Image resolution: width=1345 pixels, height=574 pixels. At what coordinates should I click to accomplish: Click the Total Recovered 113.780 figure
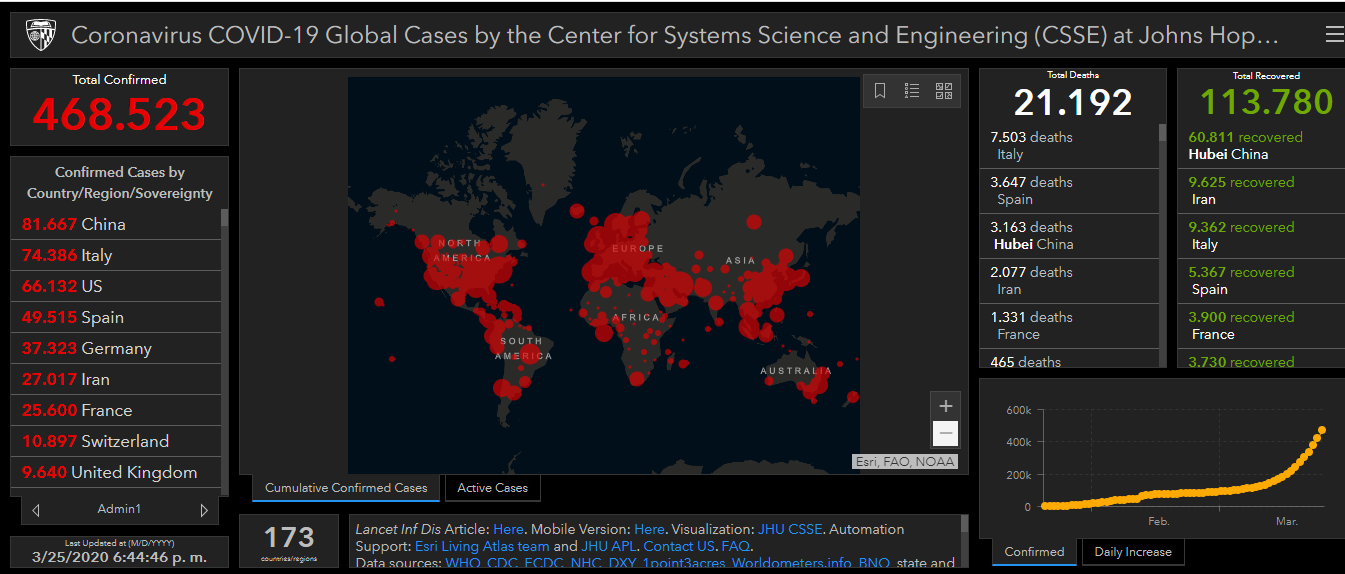(1266, 102)
